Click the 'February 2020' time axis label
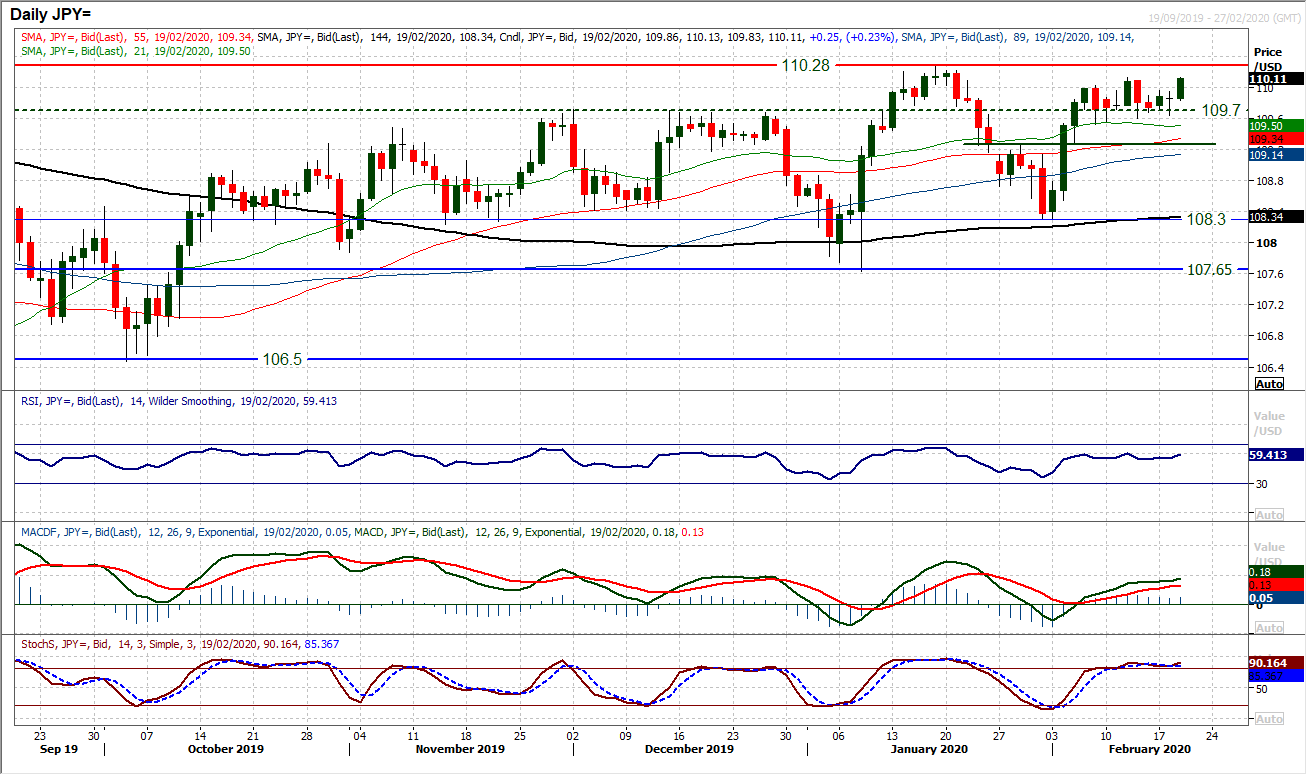This screenshot has width=1307, height=775. tap(1148, 749)
